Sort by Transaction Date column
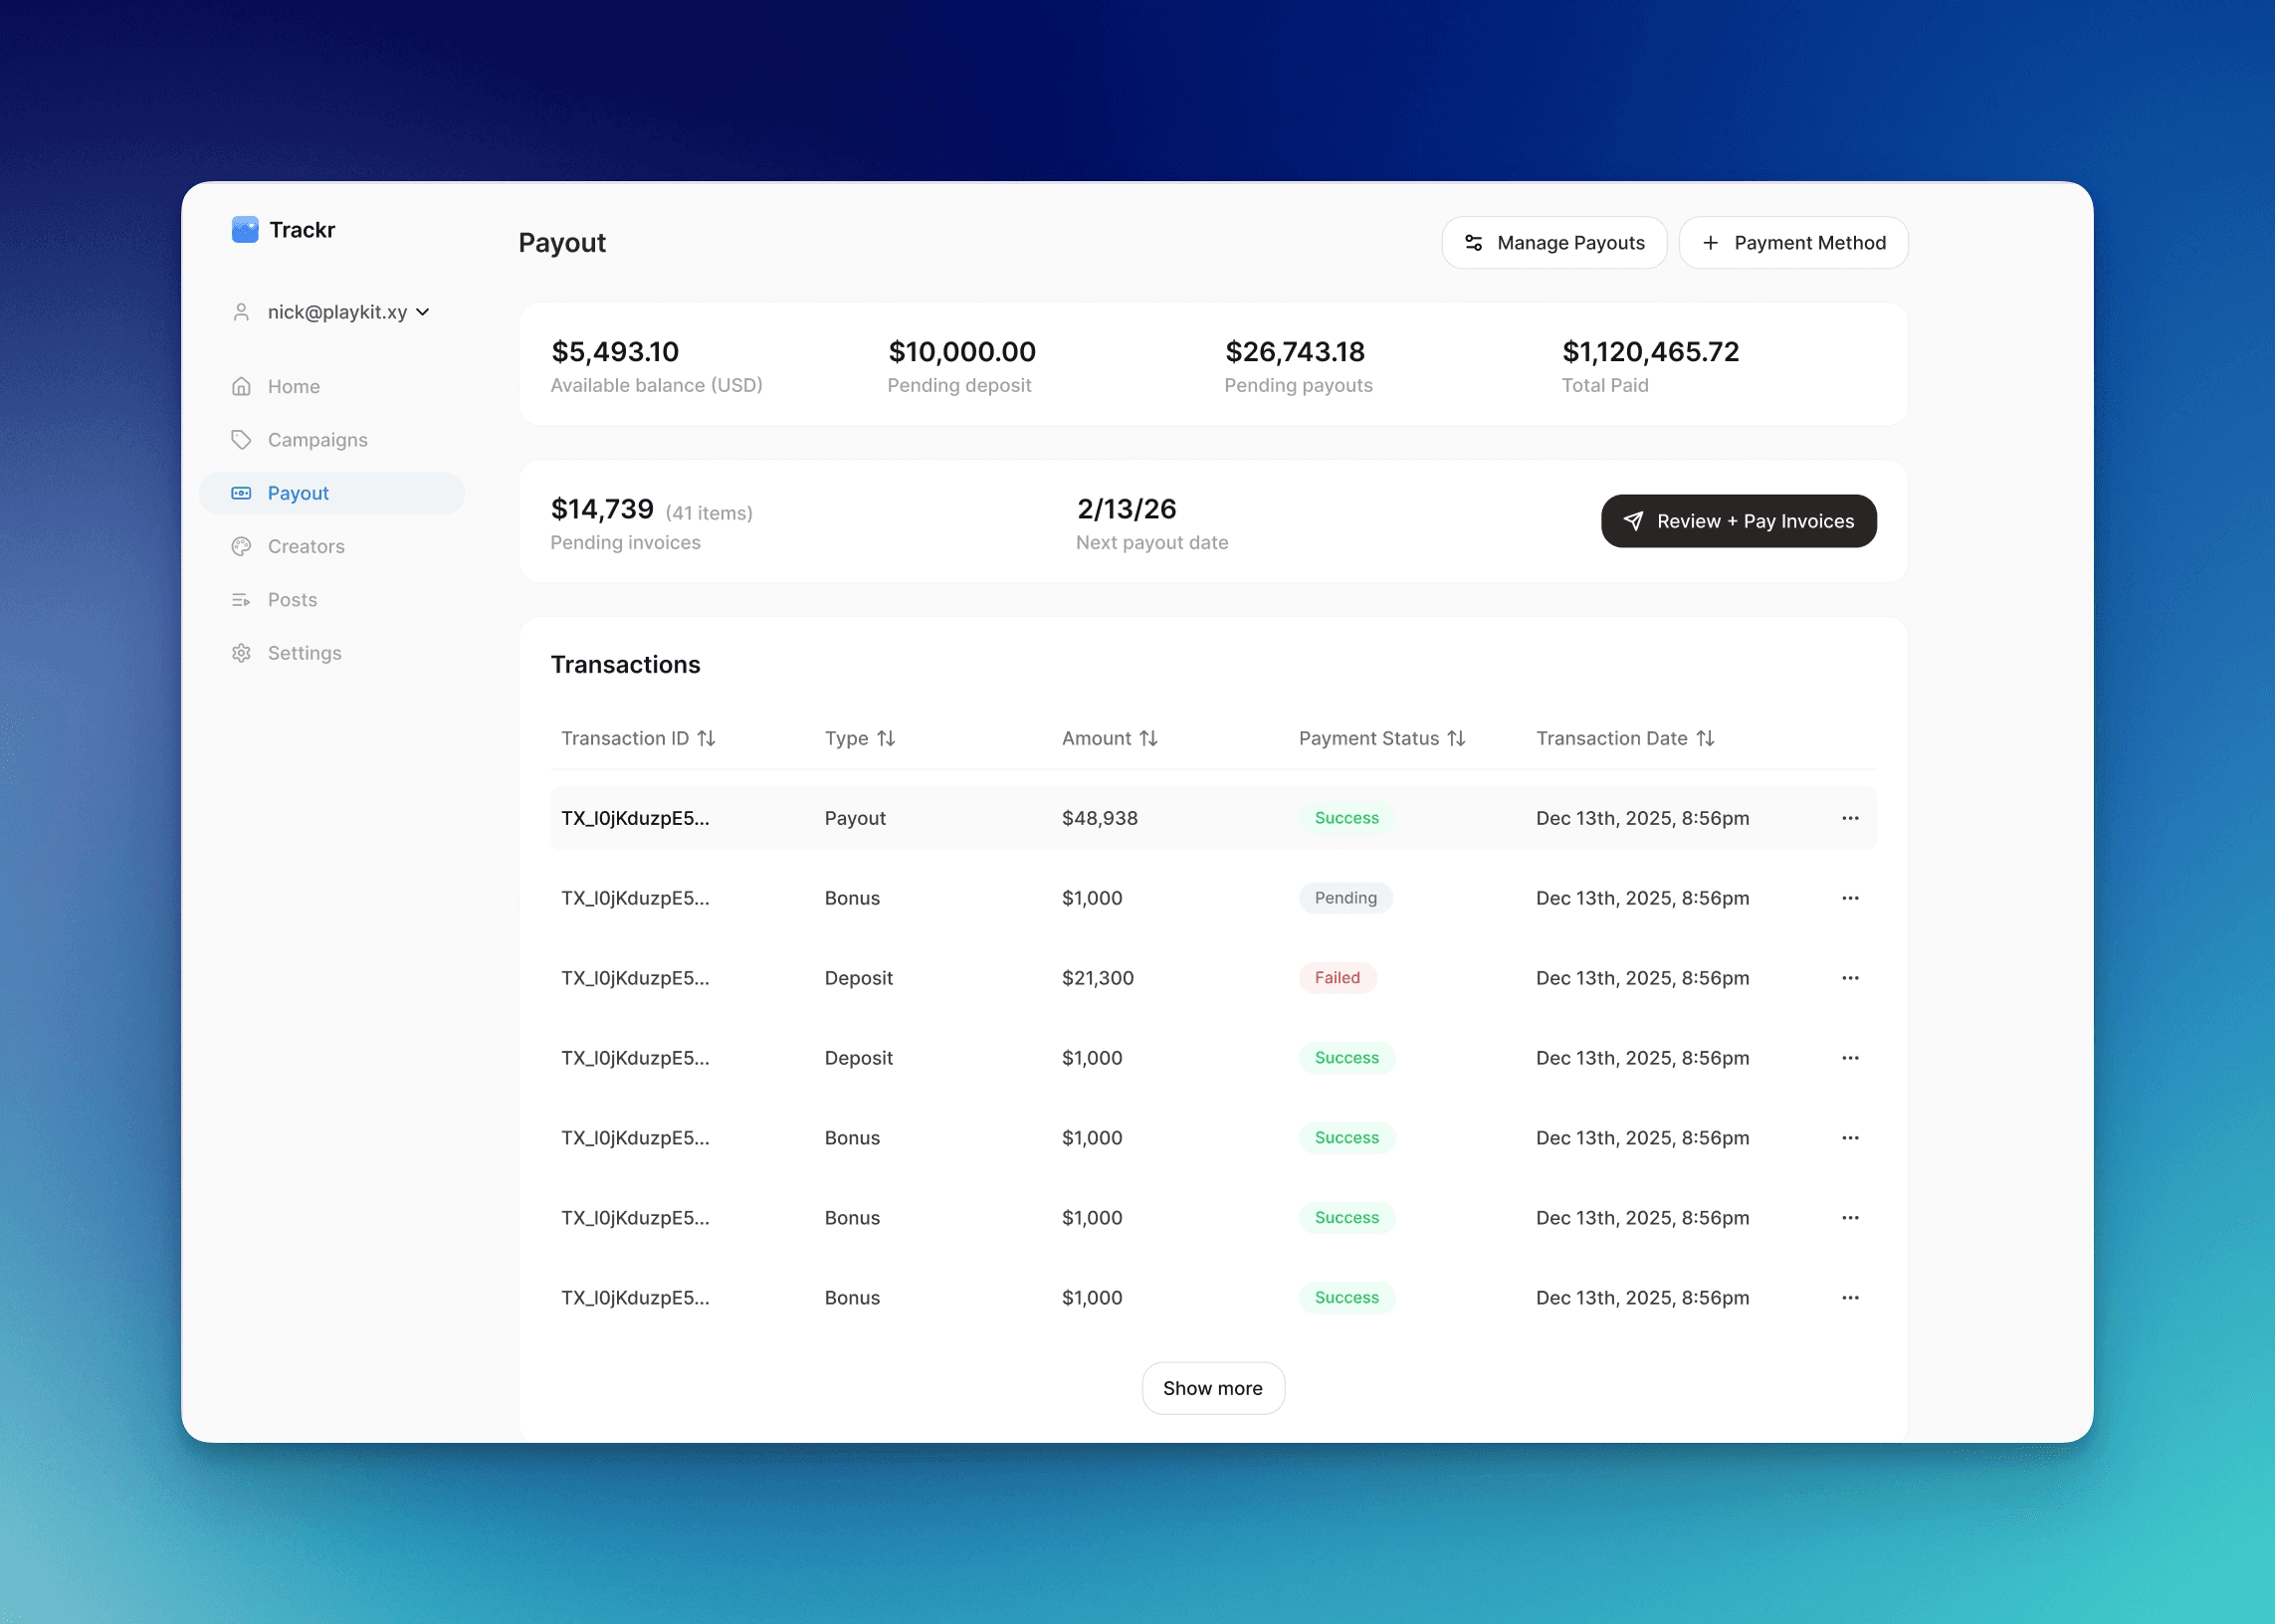Viewport: 2275px width, 1624px height. tap(1705, 739)
